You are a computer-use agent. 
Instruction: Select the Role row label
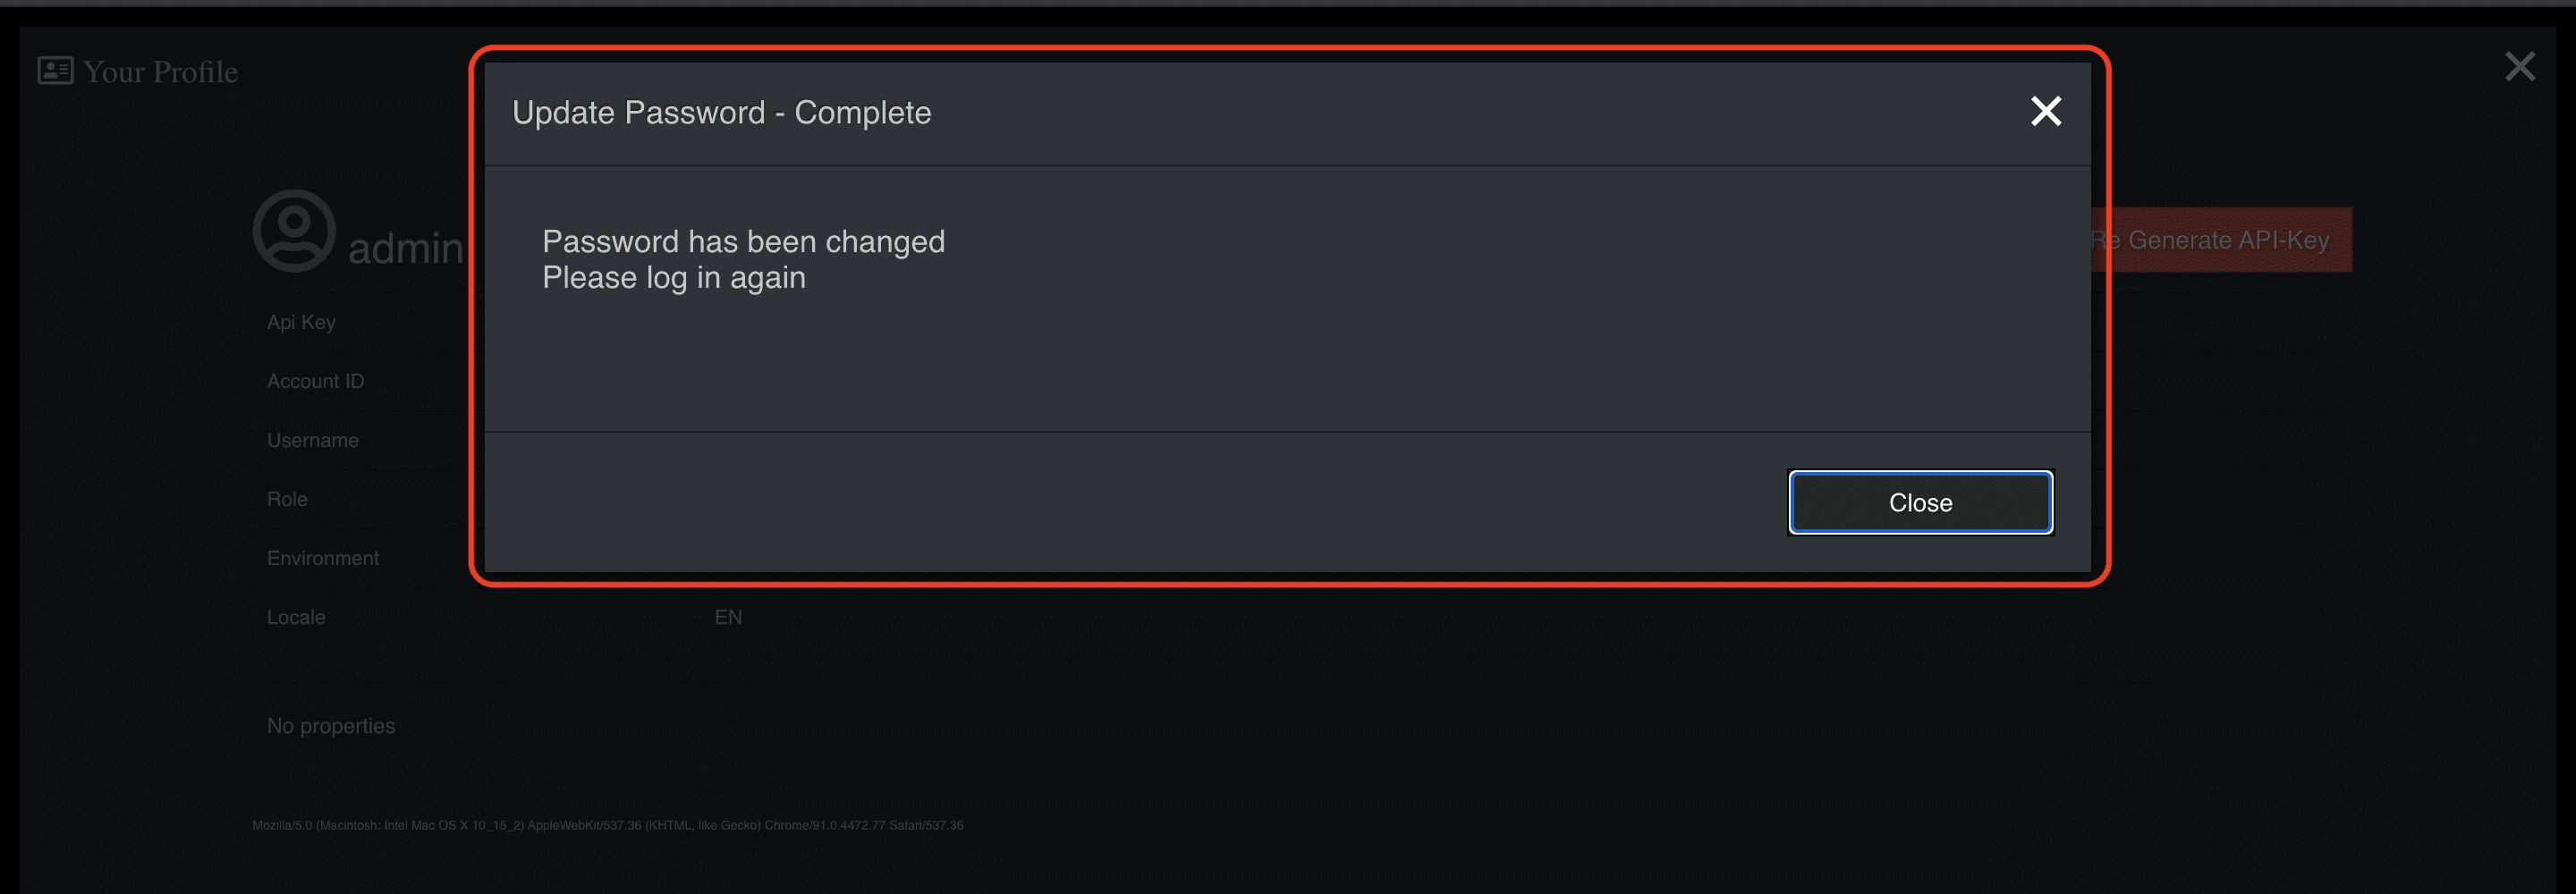tap(287, 499)
